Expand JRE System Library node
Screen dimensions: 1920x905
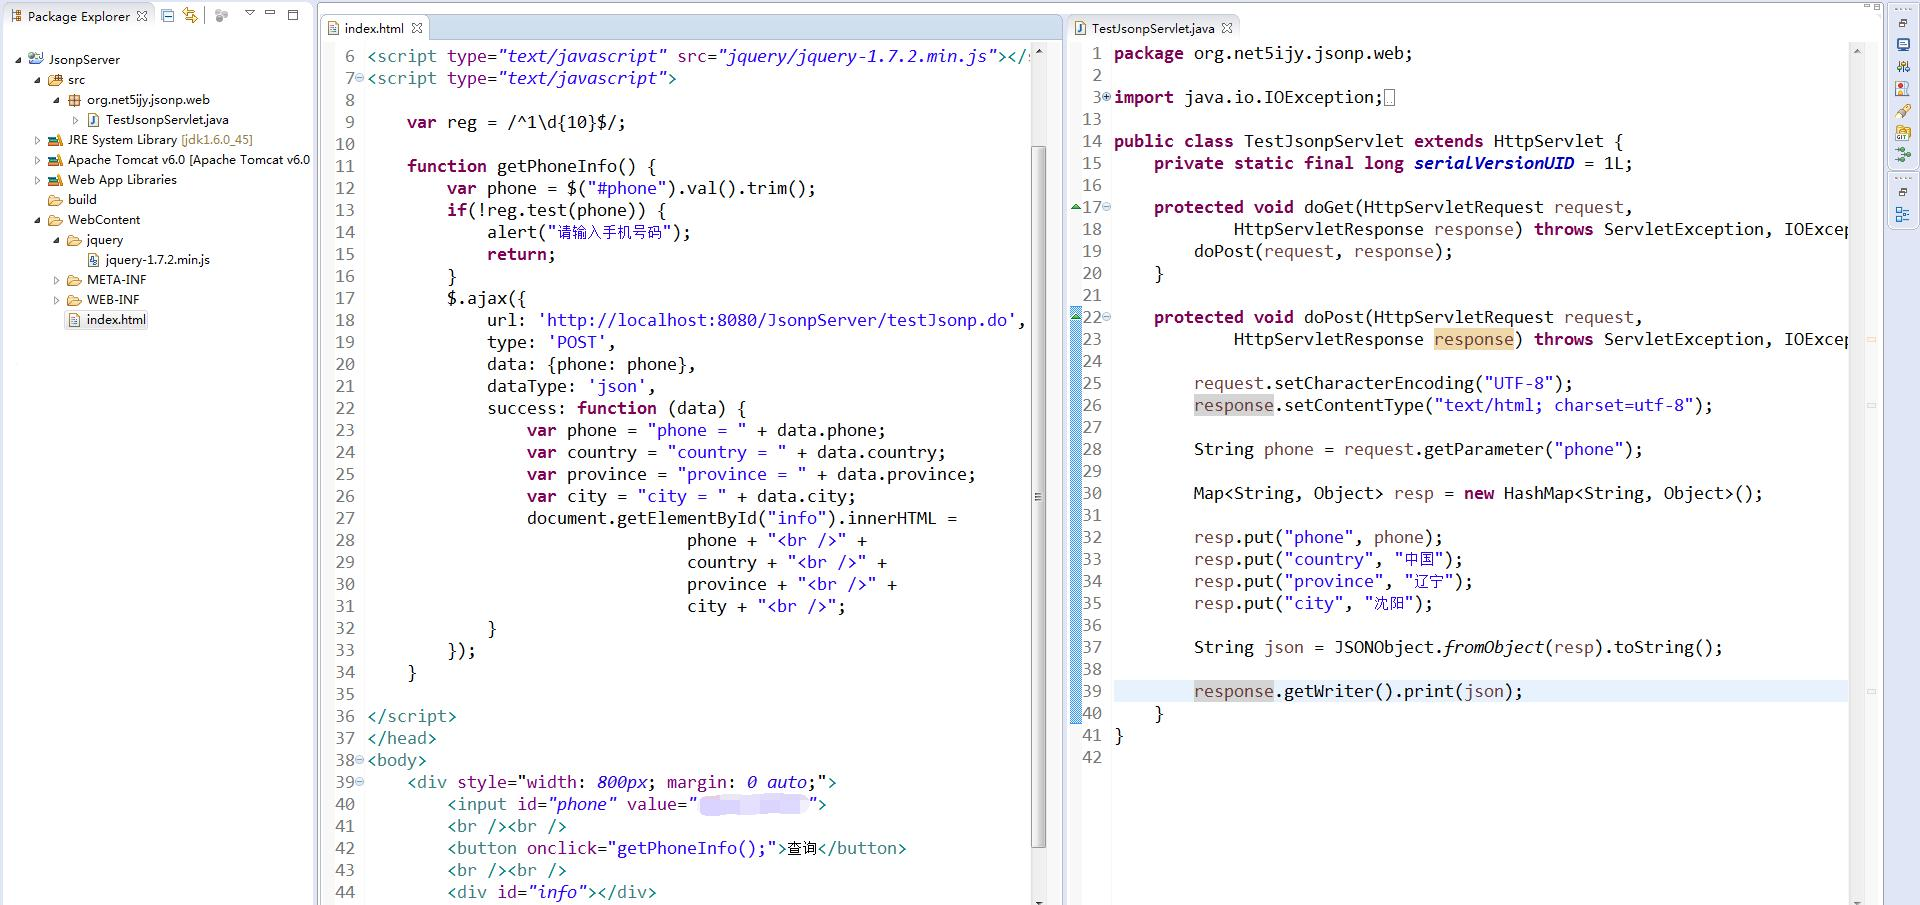tap(37, 140)
